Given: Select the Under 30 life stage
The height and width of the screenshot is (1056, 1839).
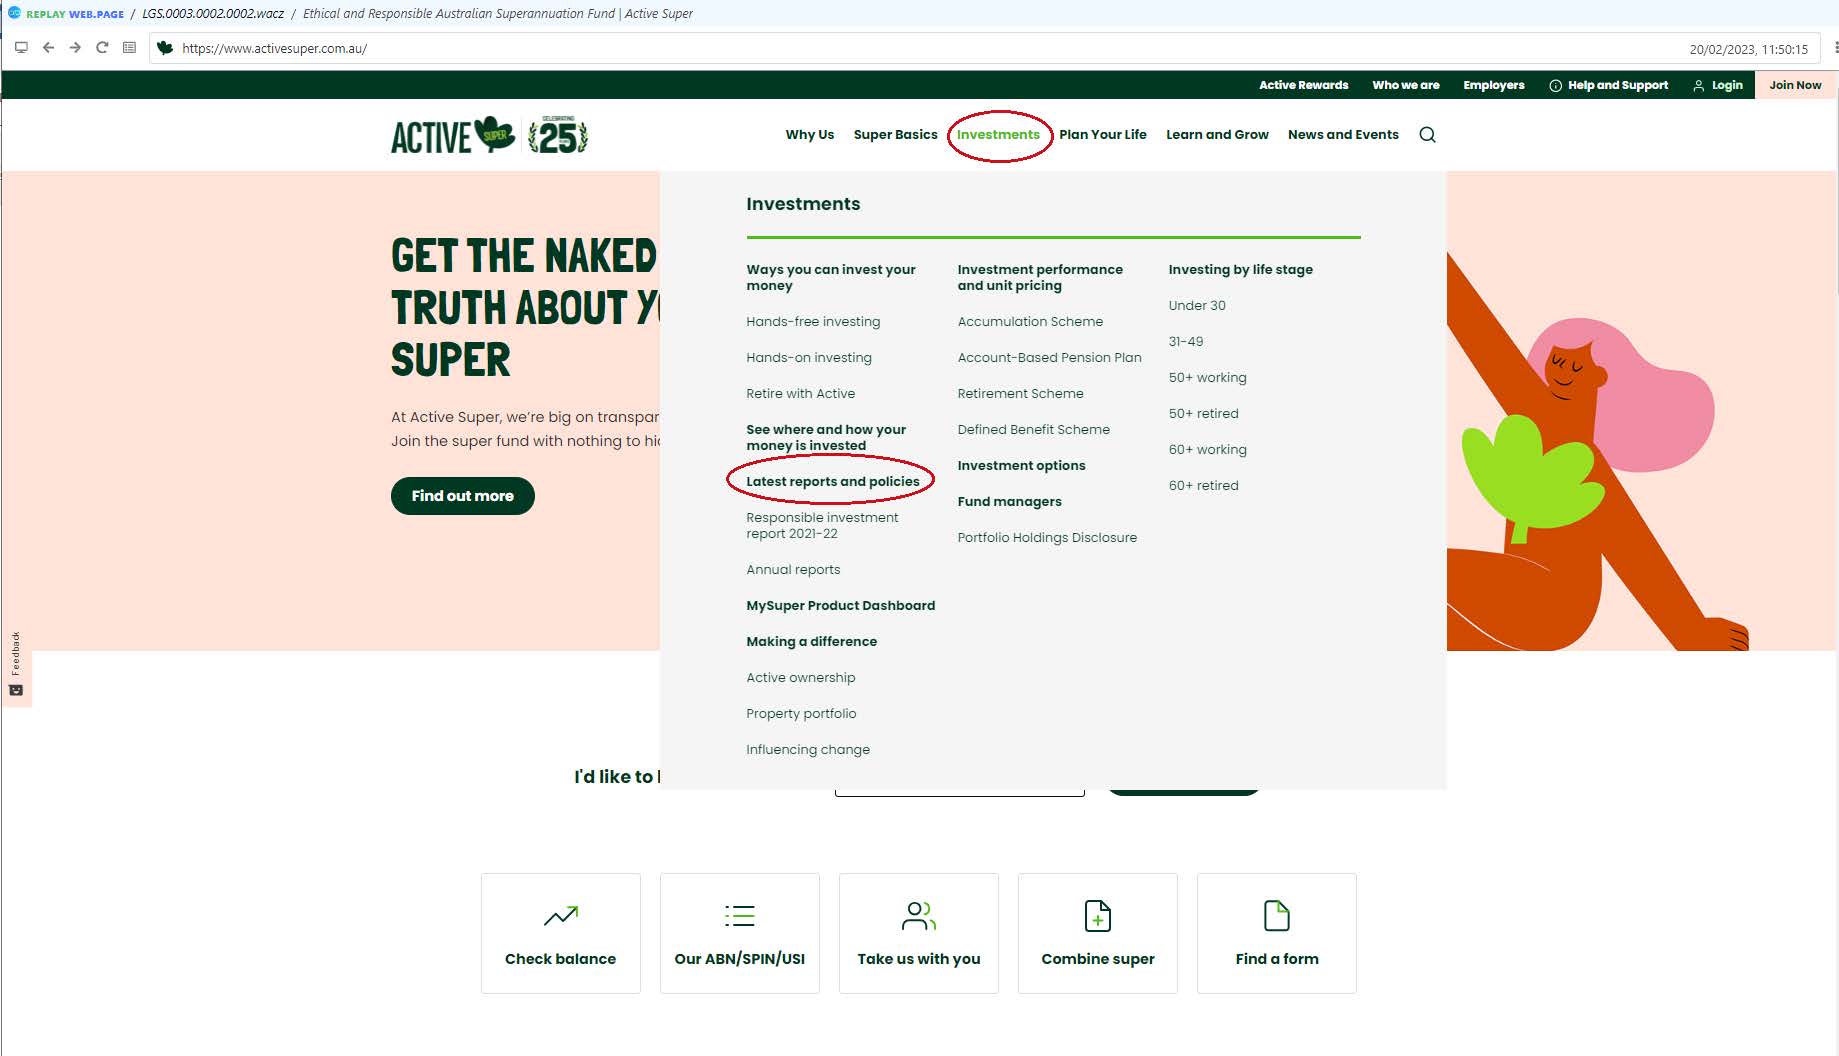Looking at the screenshot, I should tap(1197, 306).
